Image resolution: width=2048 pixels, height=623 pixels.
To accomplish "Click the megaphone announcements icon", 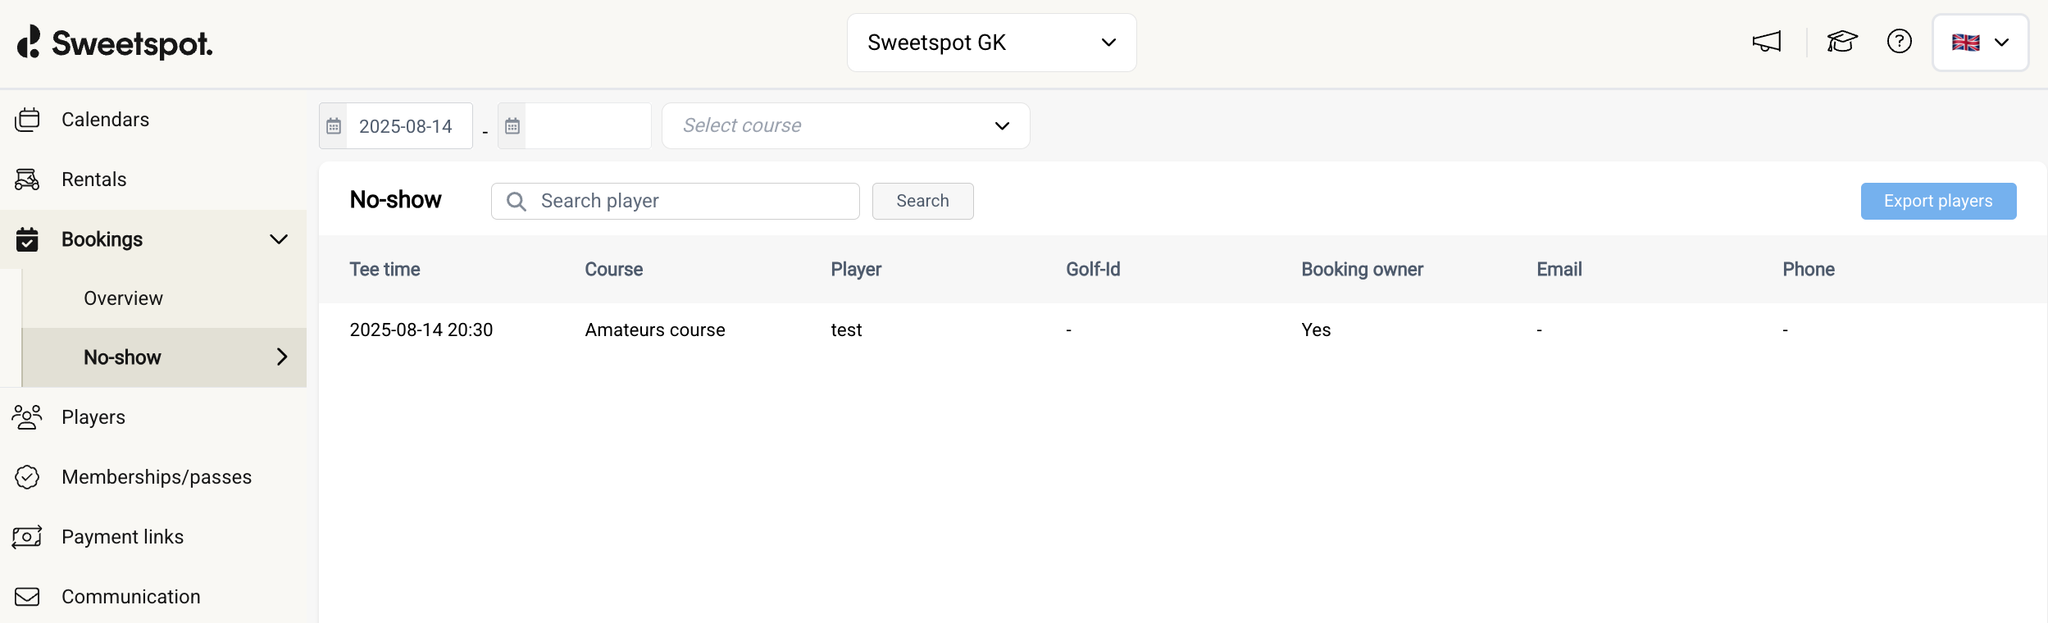I will pos(1767,42).
